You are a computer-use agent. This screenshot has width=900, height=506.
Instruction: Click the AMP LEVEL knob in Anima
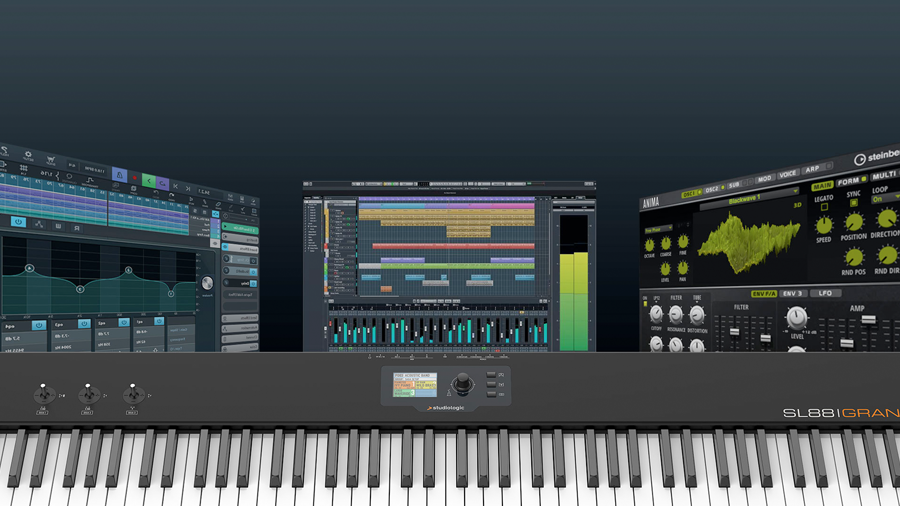point(797,318)
